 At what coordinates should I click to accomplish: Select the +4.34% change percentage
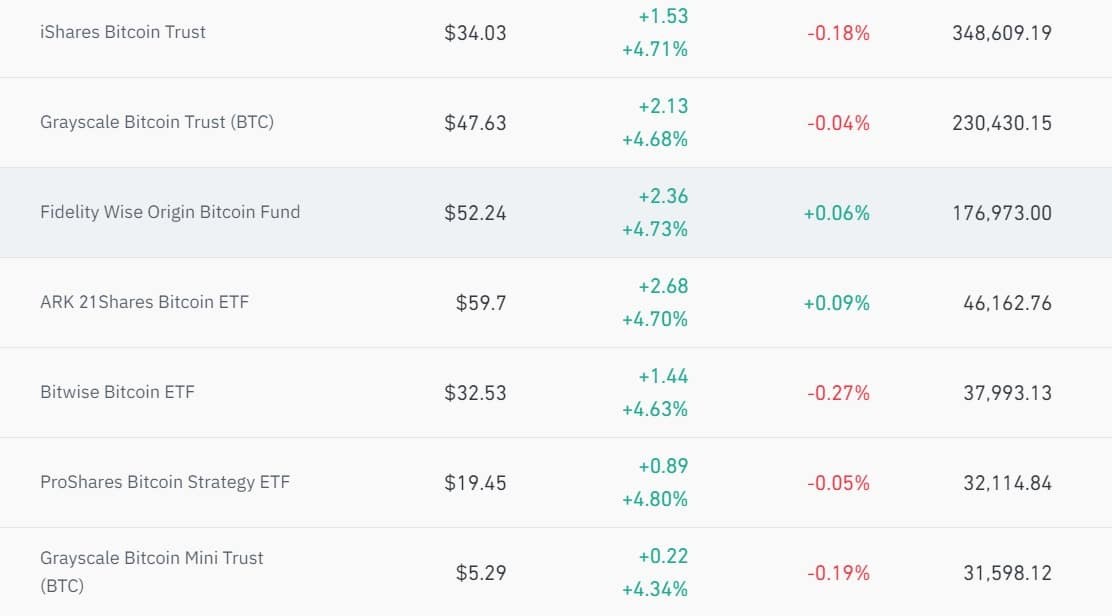[x=655, y=589]
